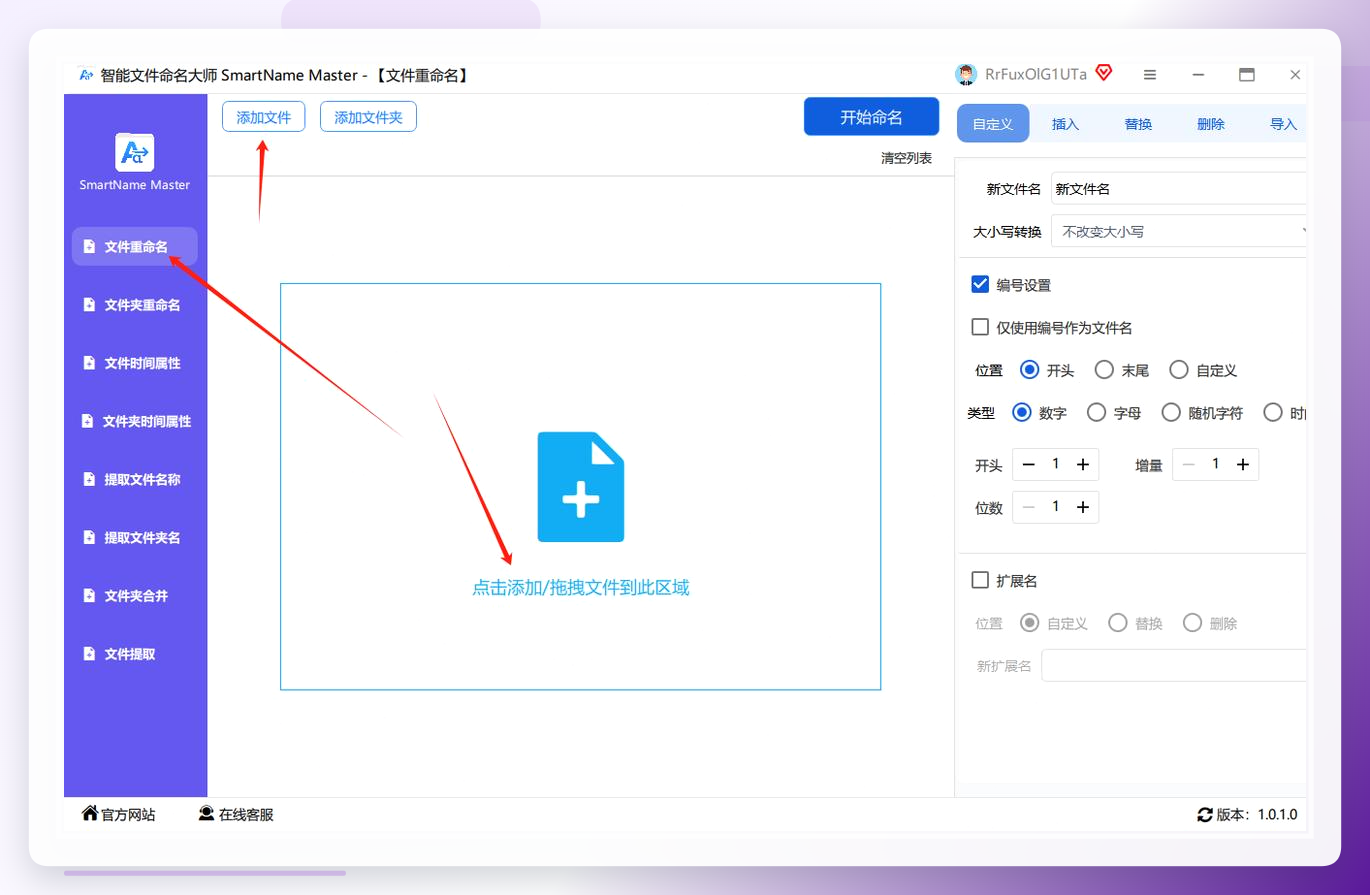1370x895 pixels.
Task: Open 文件夹重命名 in sidebar
Action: (135, 305)
